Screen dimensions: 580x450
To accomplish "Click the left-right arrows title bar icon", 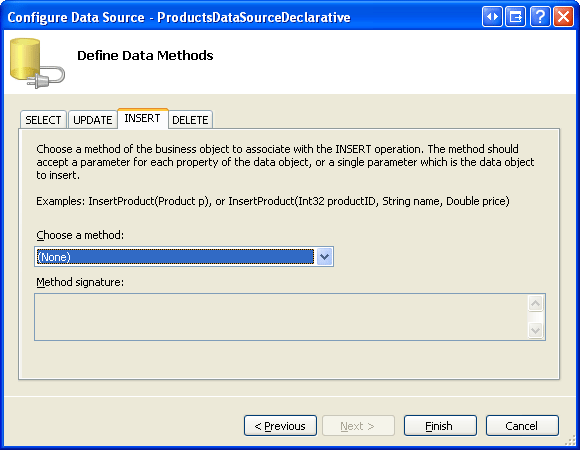I will pos(492,17).
